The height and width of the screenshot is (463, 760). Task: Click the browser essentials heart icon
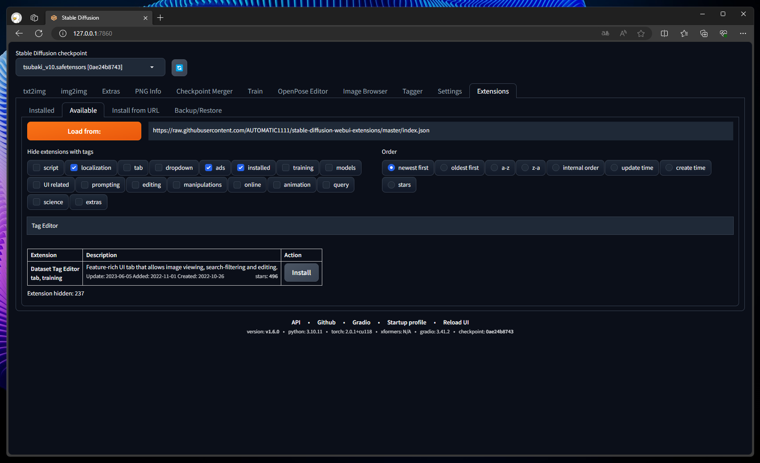coord(723,33)
